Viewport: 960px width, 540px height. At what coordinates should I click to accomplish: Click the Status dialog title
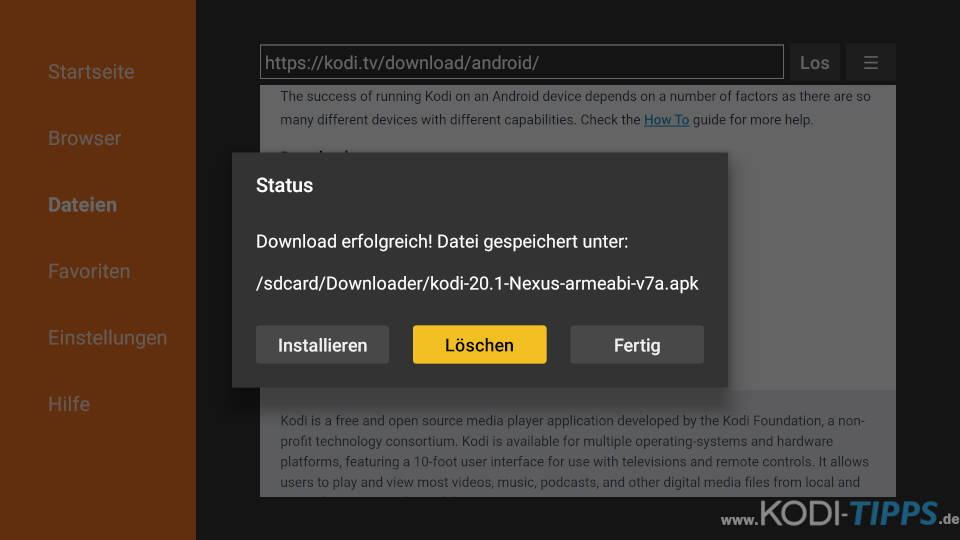click(284, 185)
